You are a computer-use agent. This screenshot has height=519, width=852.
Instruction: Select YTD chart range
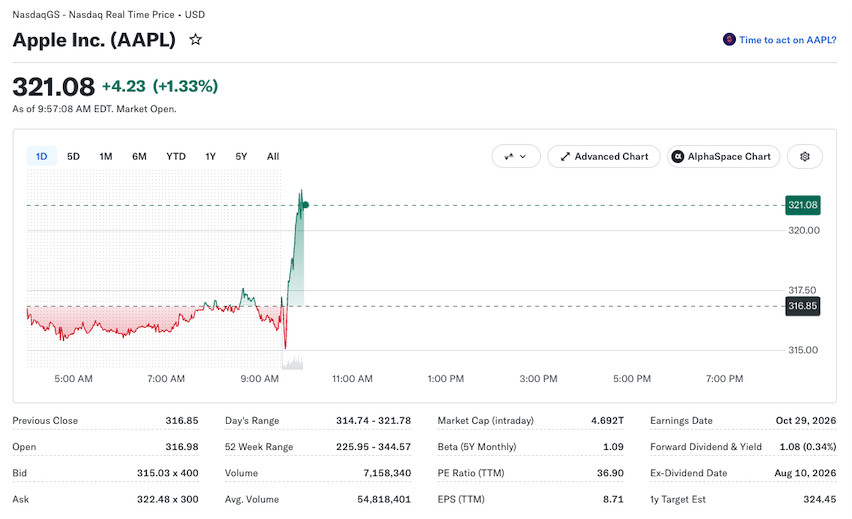pos(176,157)
